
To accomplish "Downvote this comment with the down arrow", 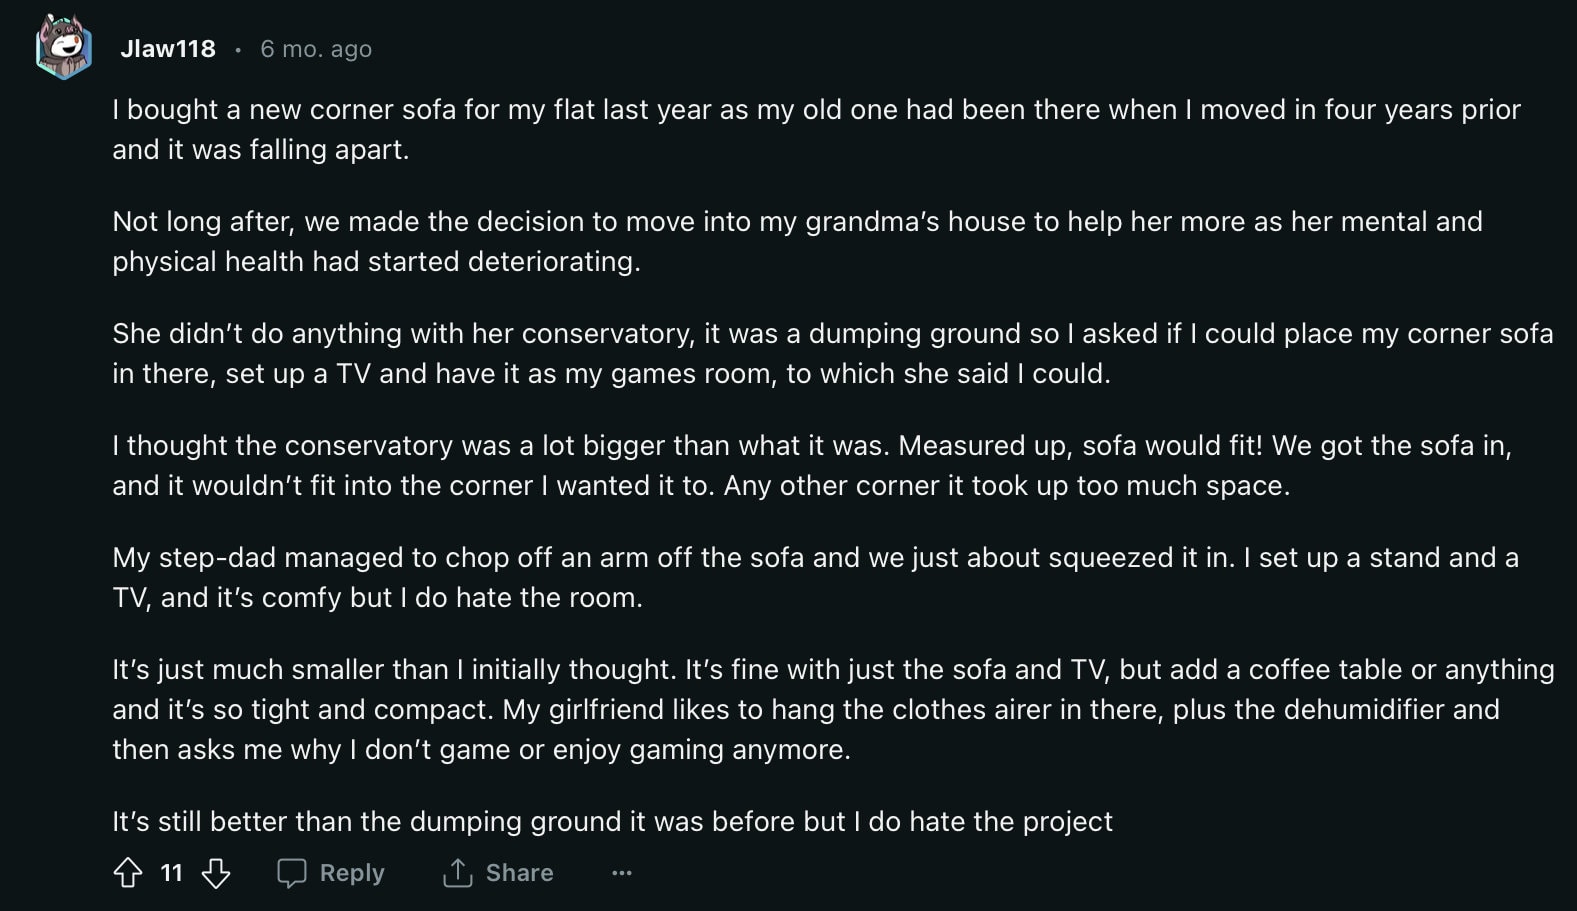I will [216, 873].
